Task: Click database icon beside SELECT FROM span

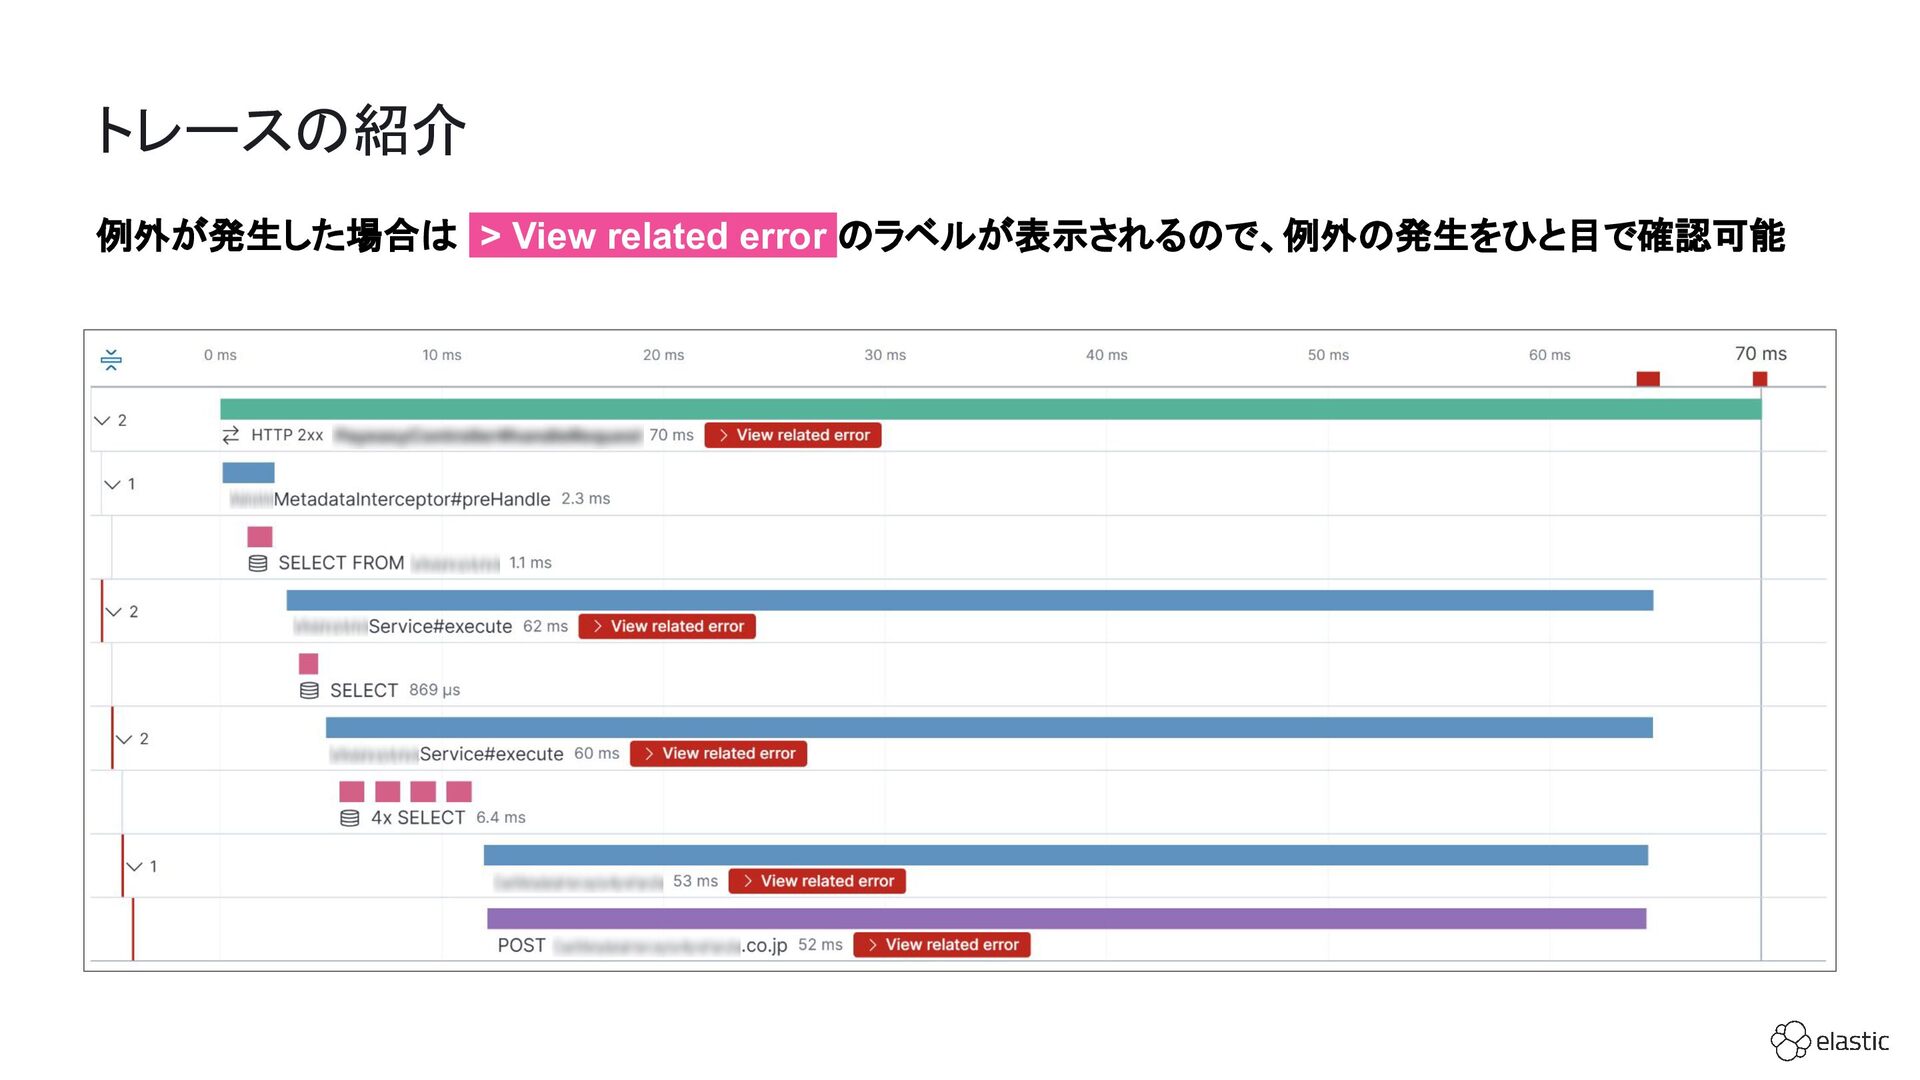Action: (258, 563)
